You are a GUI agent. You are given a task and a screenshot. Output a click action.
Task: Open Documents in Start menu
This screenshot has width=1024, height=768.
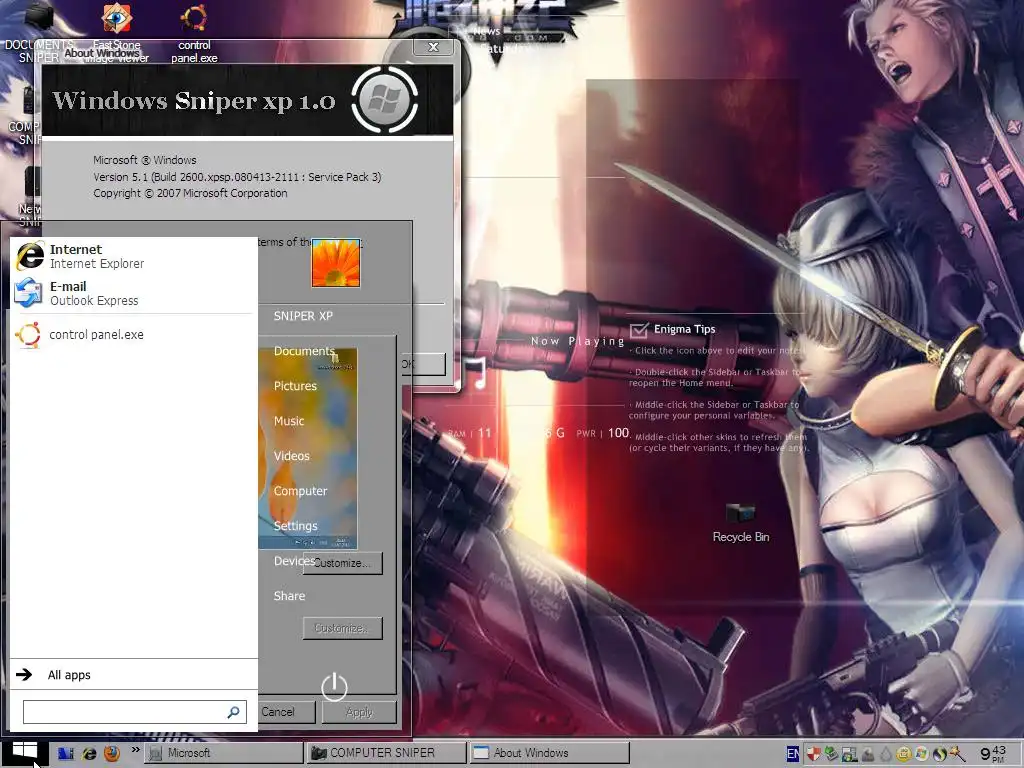click(x=304, y=351)
